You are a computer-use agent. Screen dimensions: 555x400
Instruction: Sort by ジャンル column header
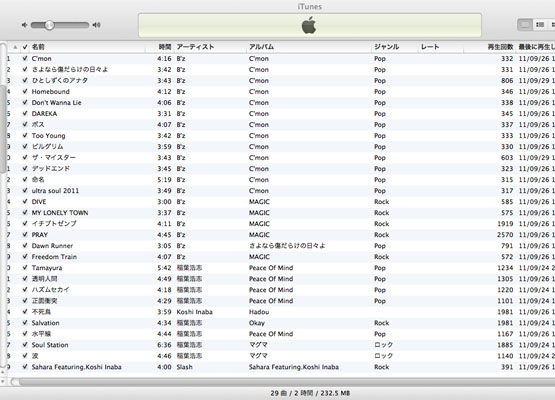[387, 47]
